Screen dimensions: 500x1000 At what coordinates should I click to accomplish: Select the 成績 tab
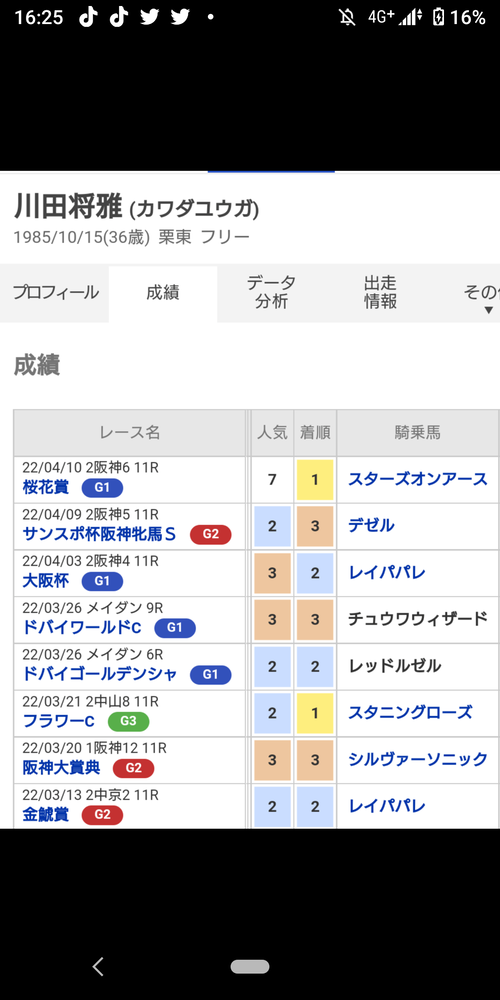pos(163,293)
